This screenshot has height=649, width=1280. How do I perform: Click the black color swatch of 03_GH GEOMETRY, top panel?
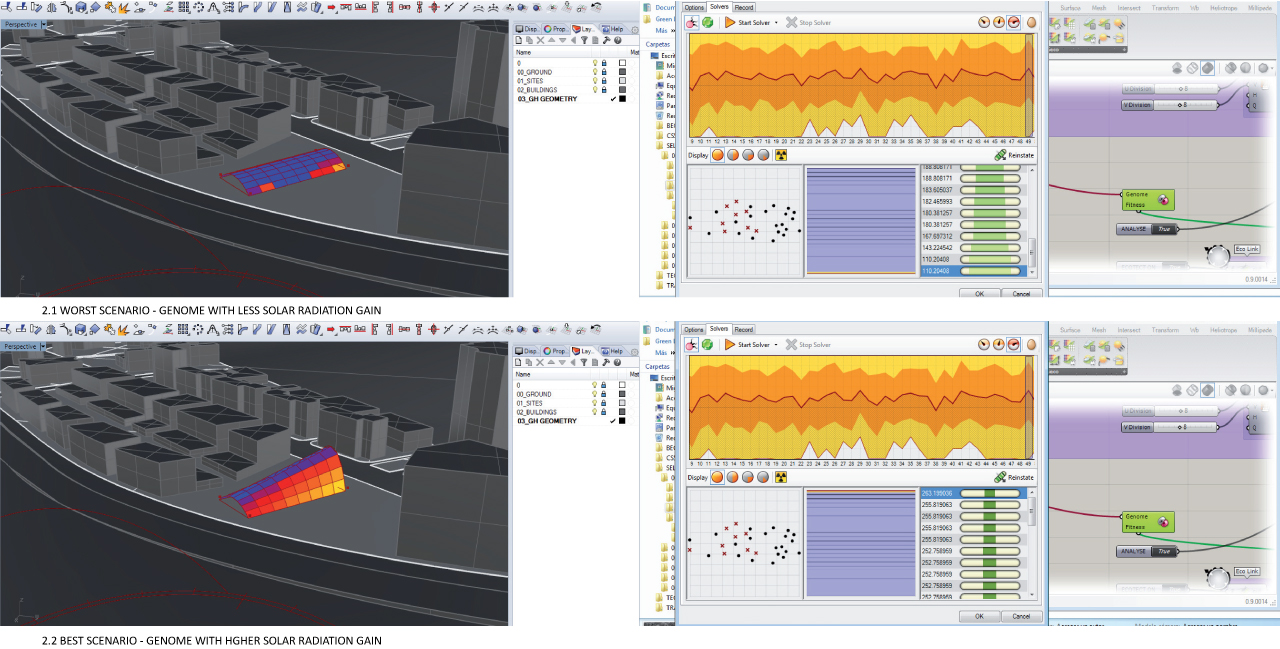click(622, 99)
